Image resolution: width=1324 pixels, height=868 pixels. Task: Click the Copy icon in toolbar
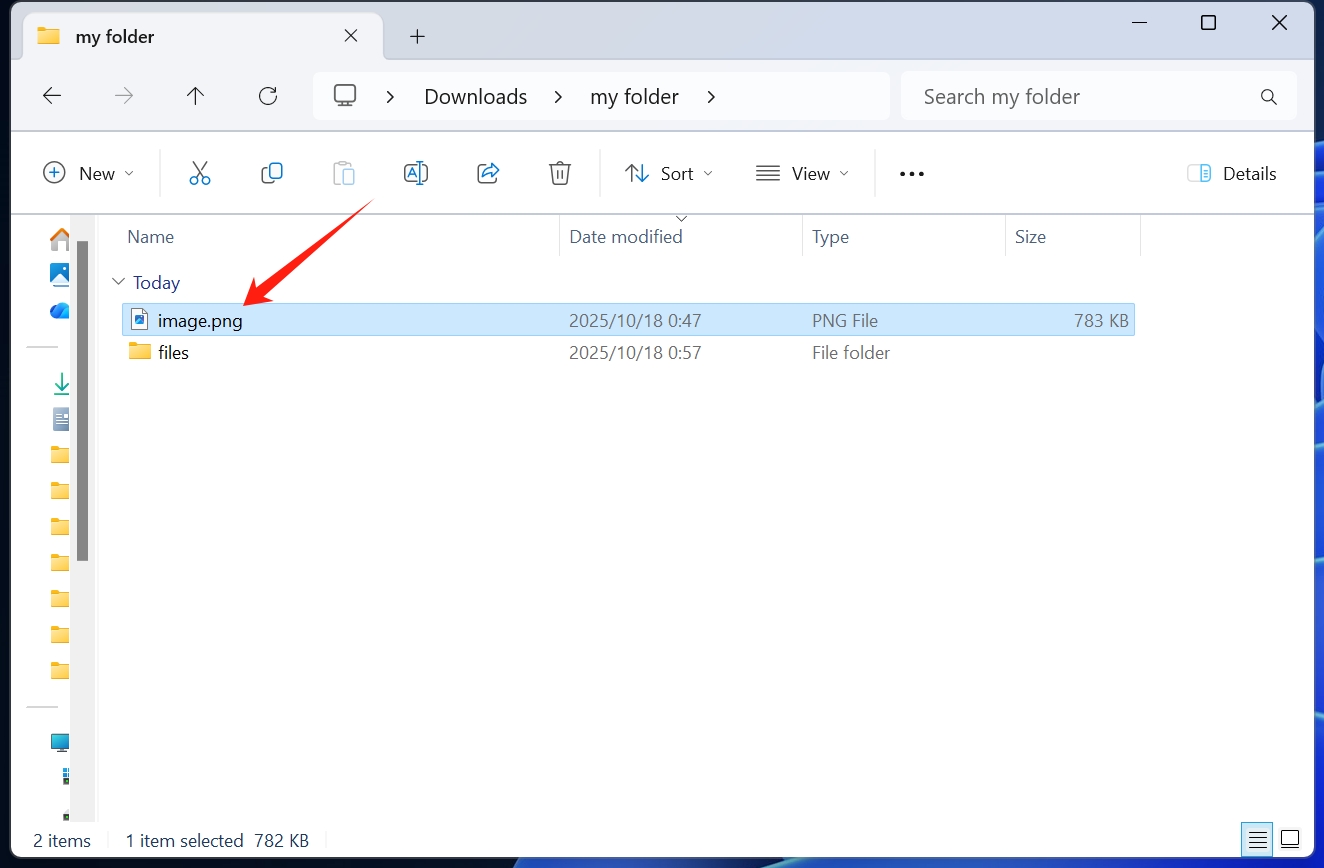271,173
